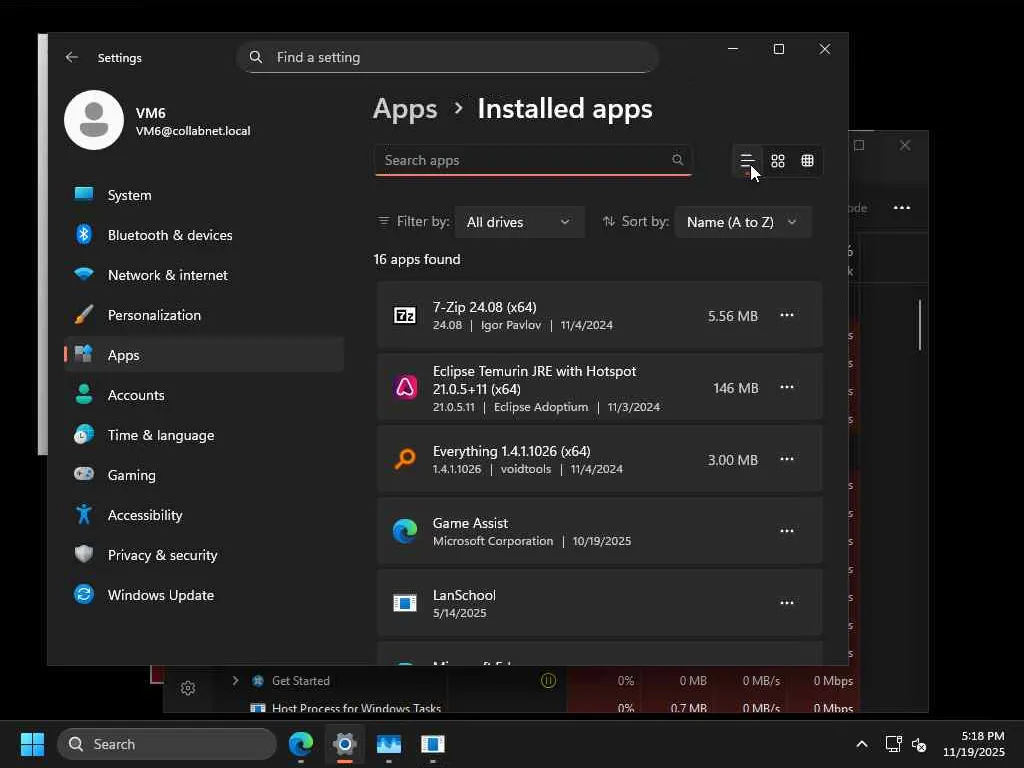Click the Search apps field

(x=533, y=160)
